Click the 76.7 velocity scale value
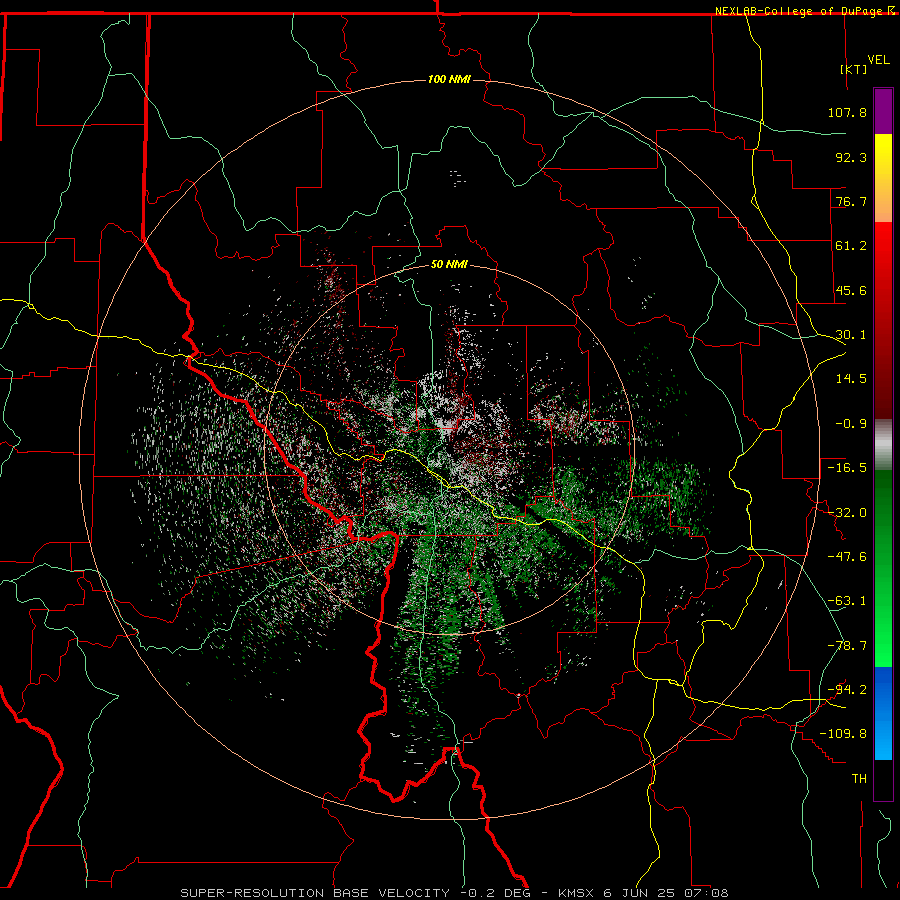The width and height of the screenshot is (900, 900). click(x=851, y=201)
